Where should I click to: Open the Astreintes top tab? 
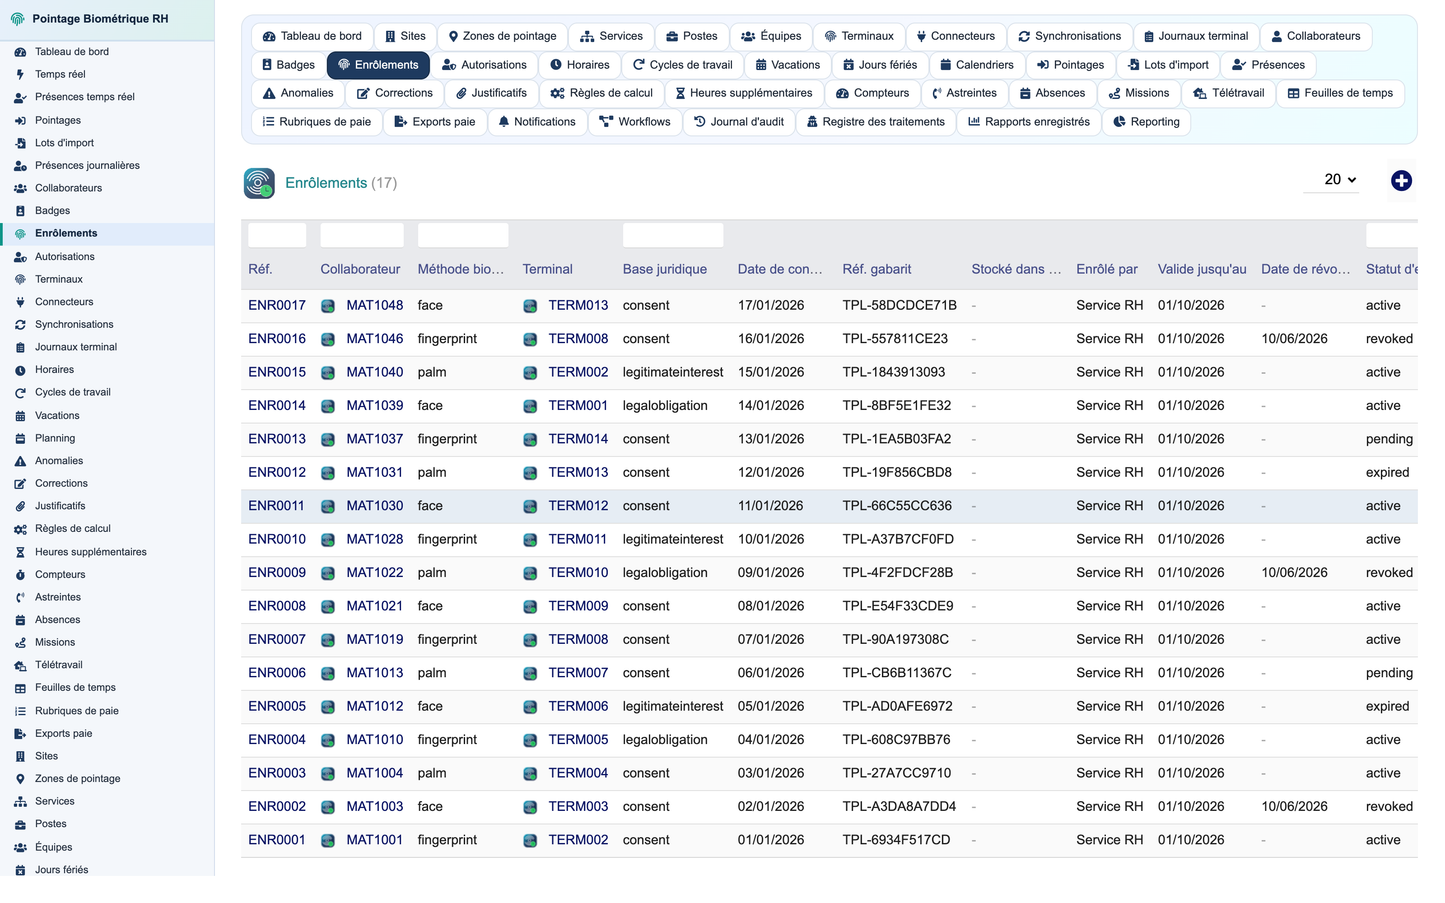pyautogui.click(x=964, y=93)
